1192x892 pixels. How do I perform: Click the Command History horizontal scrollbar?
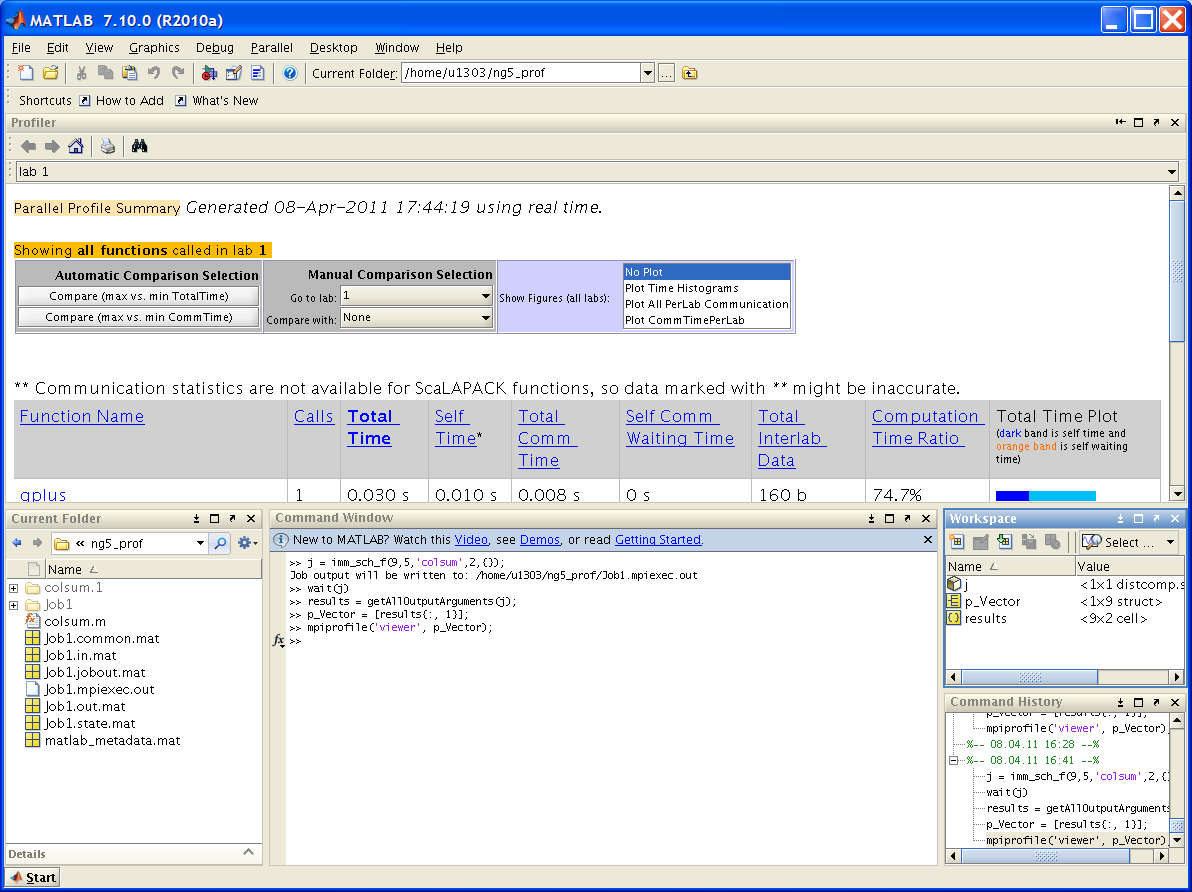(1045, 856)
